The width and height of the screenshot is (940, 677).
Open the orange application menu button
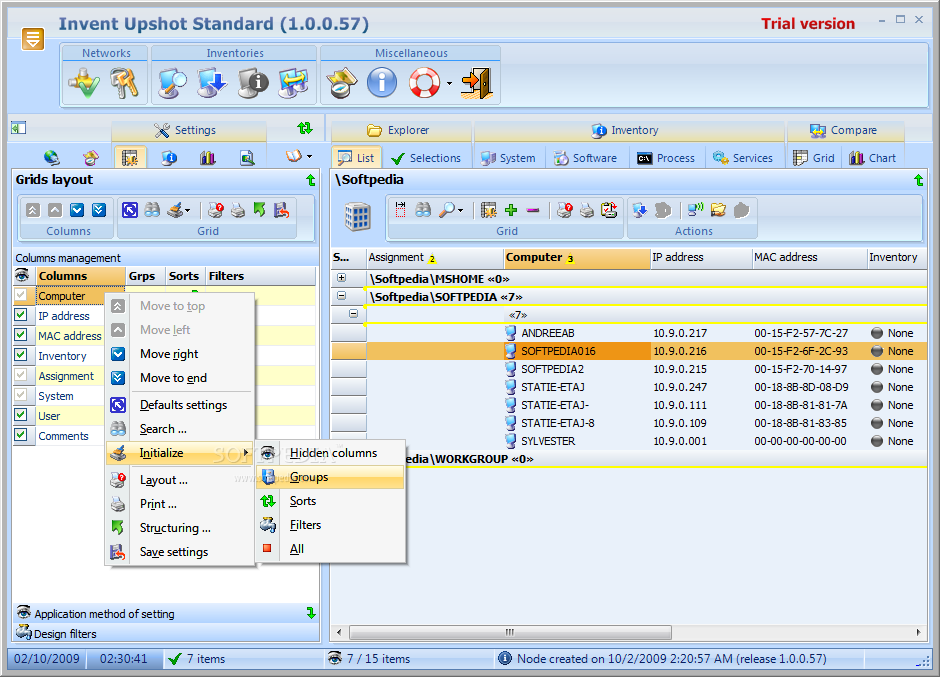(32, 39)
